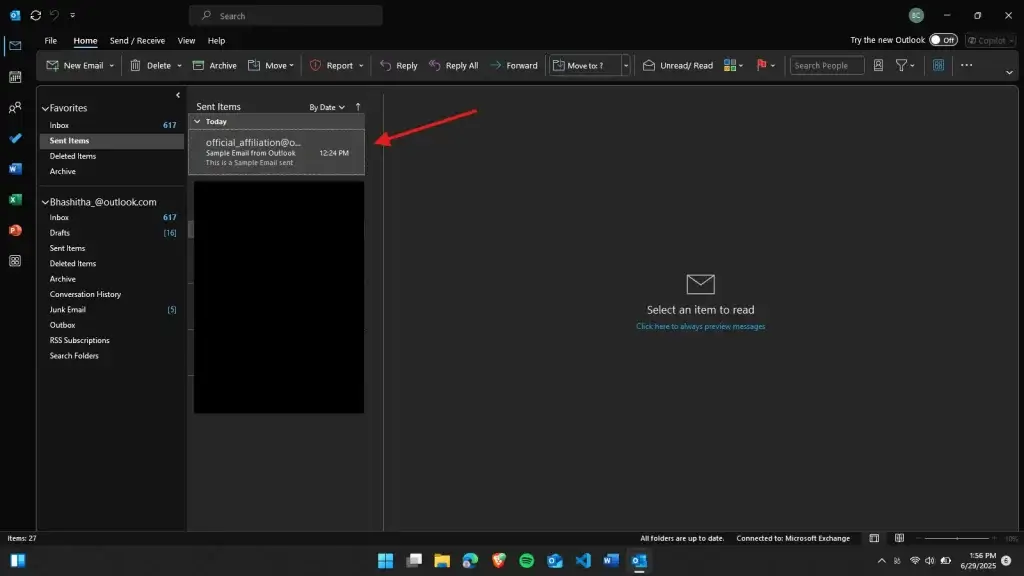Open the Mail module in the navigation bar
The width and height of the screenshot is (1024, 576).
15,46
